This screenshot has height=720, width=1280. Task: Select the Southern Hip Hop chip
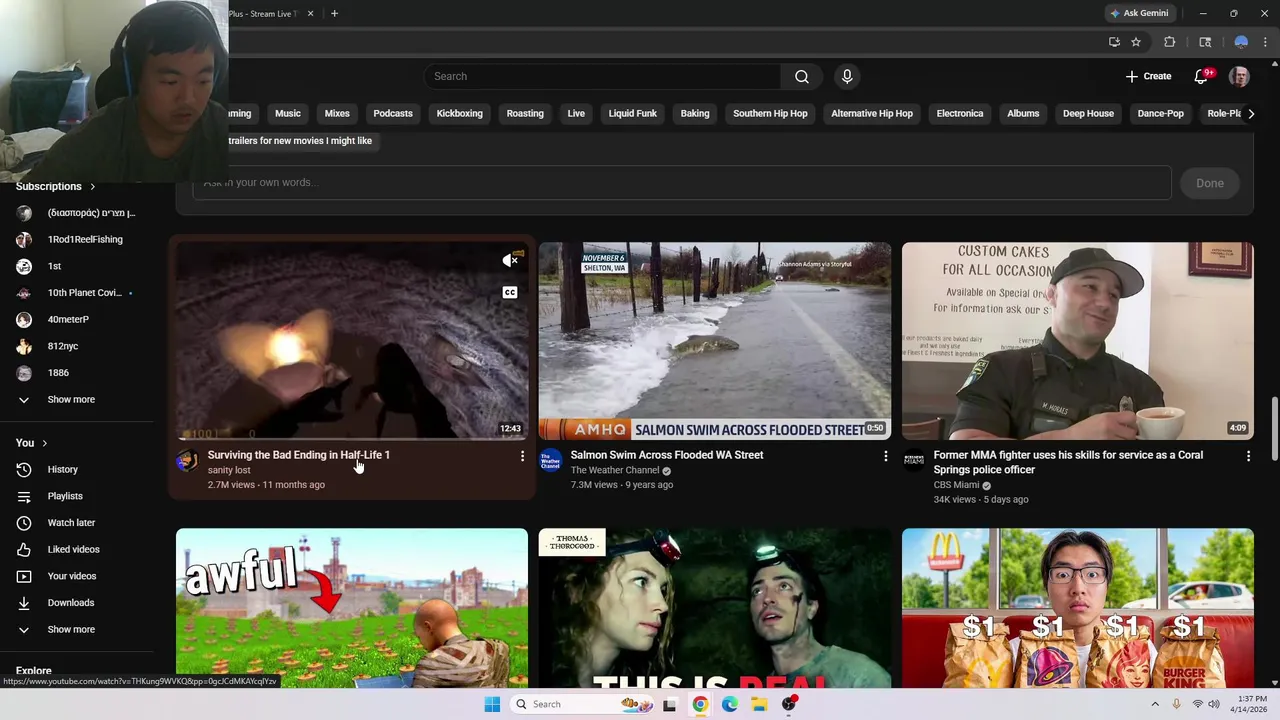pos(770,113)
